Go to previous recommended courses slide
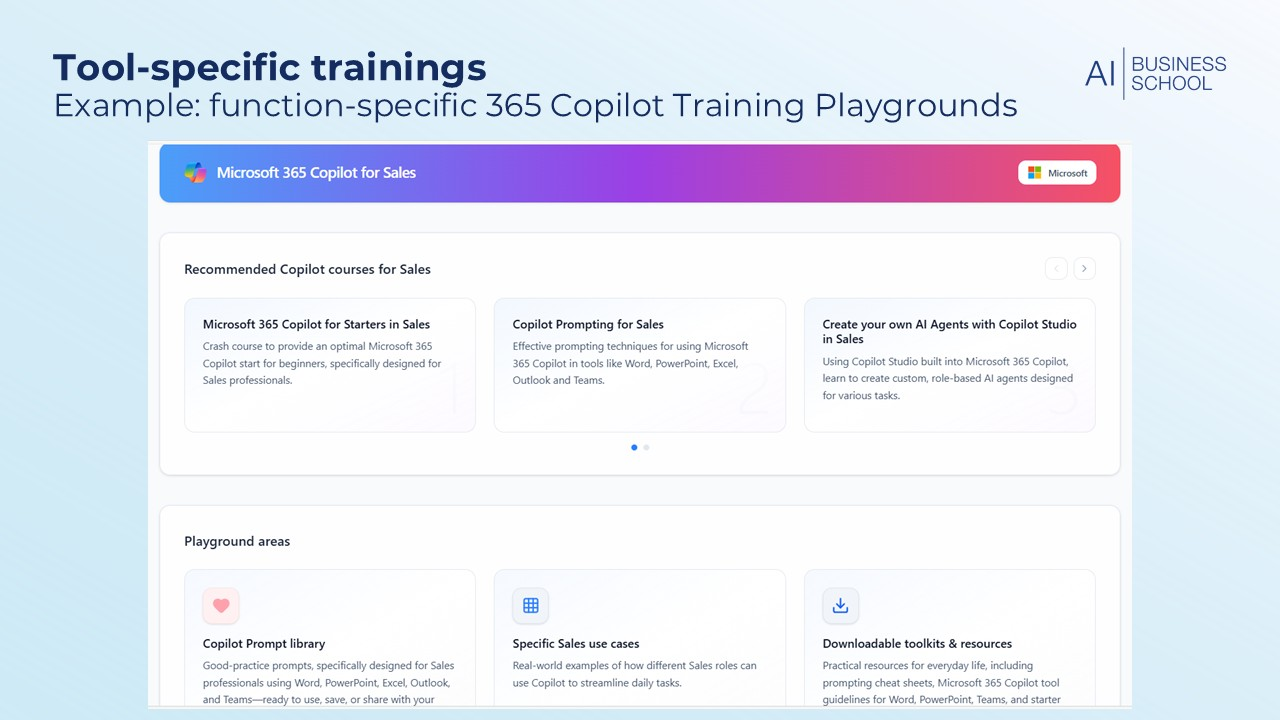This screenshot has height=720, width=1280. click(x=1056, y=268)
